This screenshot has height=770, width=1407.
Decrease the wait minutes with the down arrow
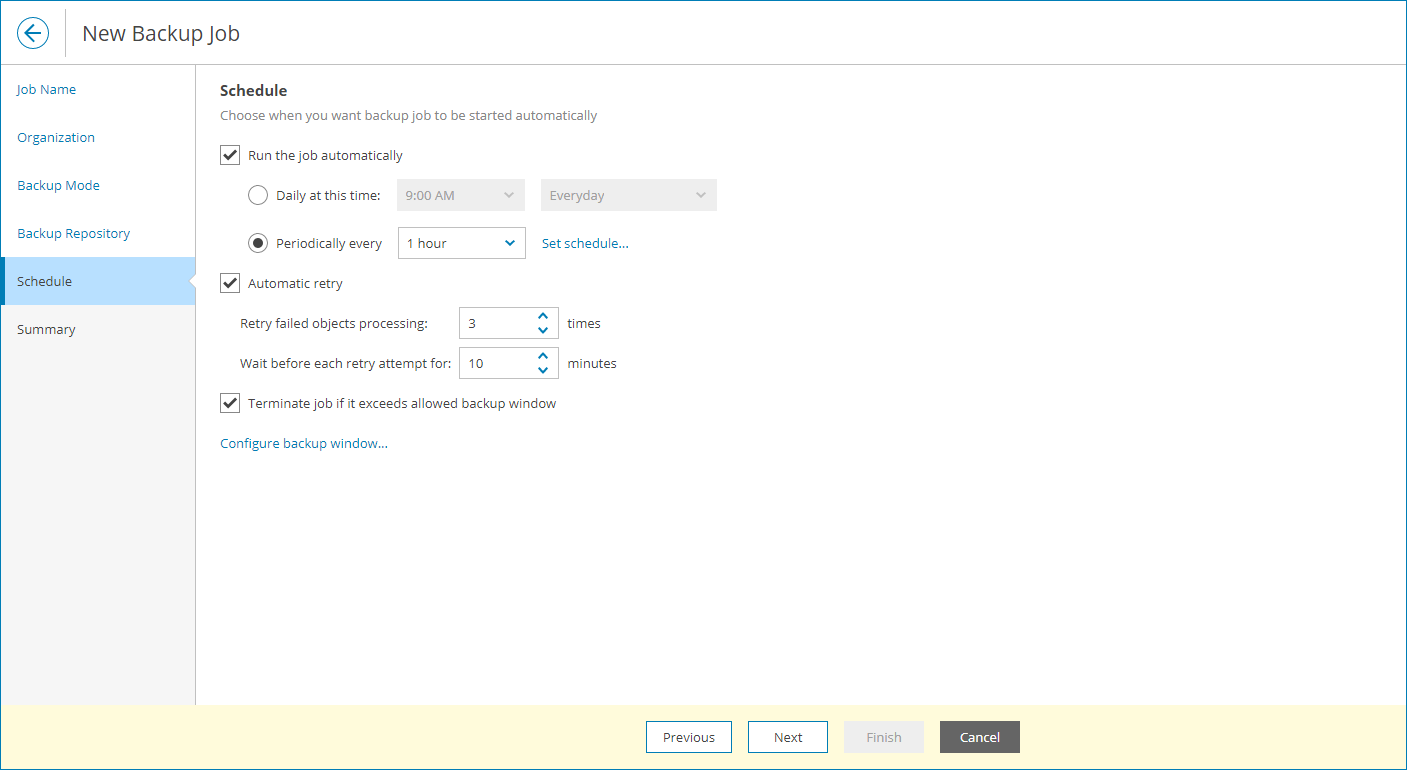[x=543, y=369]
